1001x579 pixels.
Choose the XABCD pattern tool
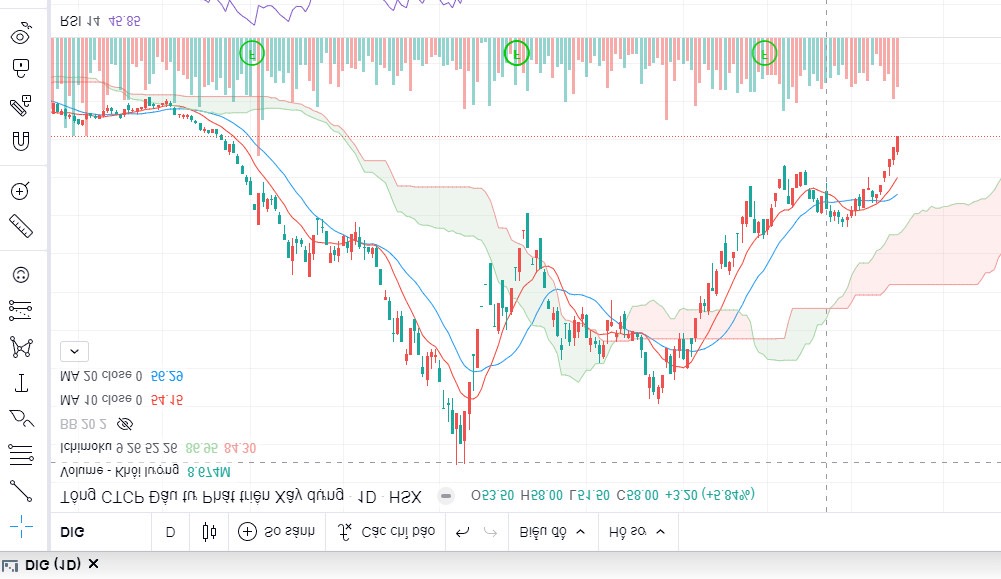tap(21, 347)
